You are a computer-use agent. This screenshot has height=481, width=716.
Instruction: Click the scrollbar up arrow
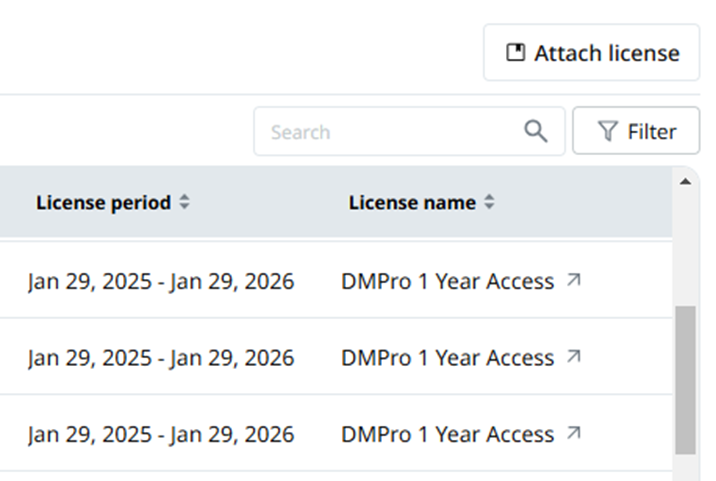(685, 182)
